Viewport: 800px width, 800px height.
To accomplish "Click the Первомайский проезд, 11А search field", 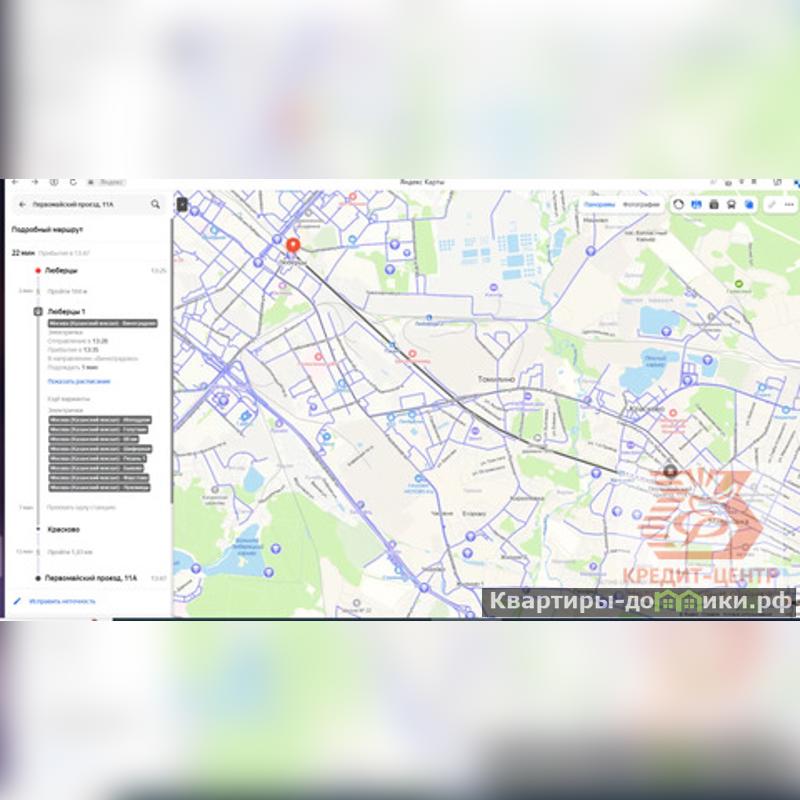I will coord(85,204).
